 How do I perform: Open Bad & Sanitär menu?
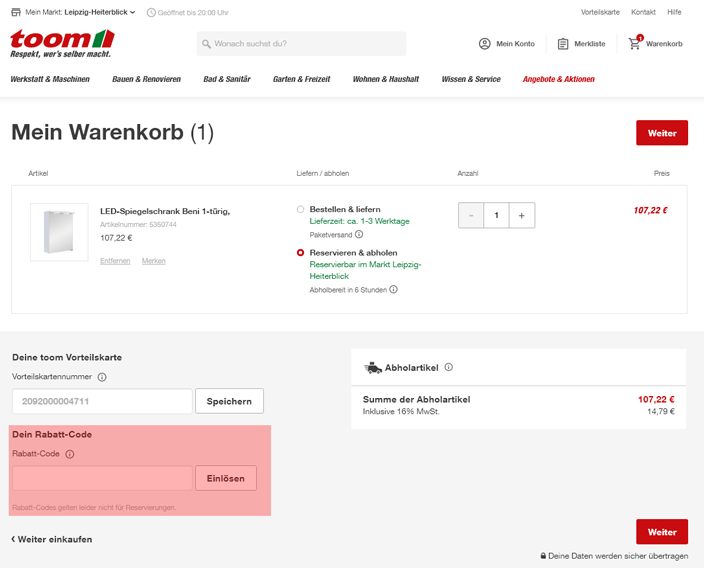(x=227, y=79)
